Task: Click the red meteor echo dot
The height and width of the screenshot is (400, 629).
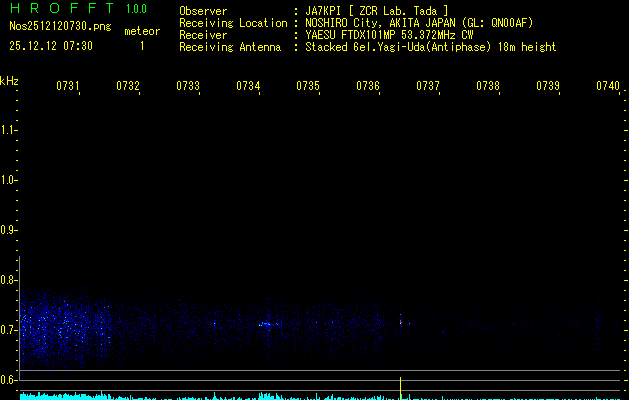Action: (401, 322)
